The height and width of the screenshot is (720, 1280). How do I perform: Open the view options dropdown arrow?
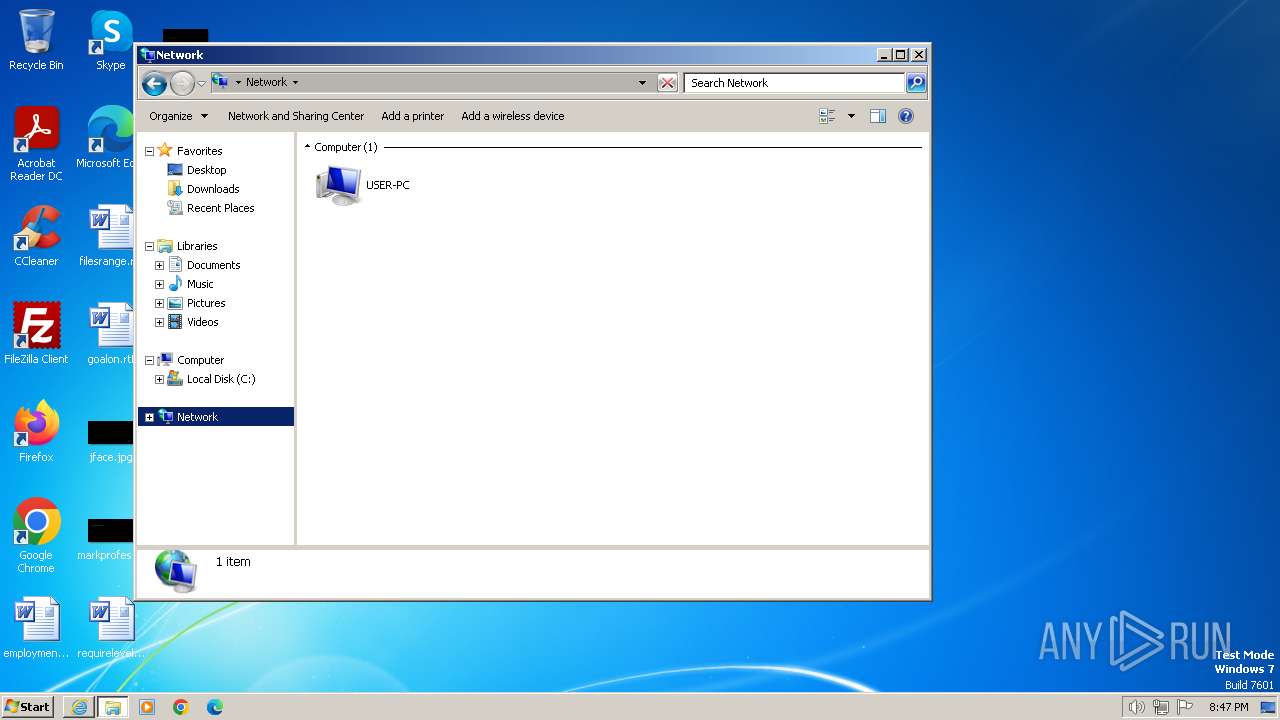point(851,116)
